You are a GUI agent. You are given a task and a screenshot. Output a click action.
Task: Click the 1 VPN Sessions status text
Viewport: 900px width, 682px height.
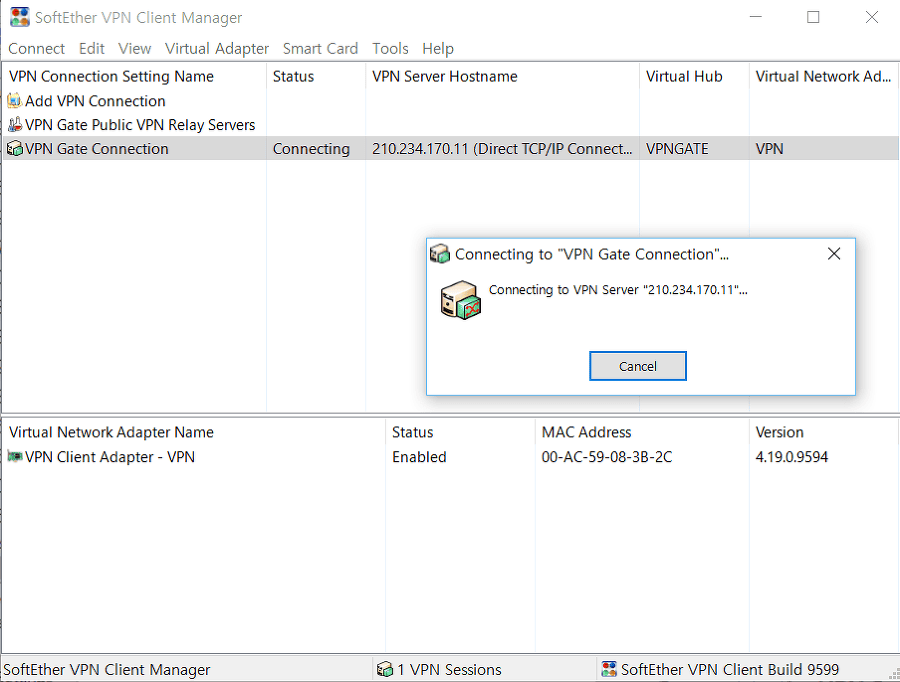[449, 669]
